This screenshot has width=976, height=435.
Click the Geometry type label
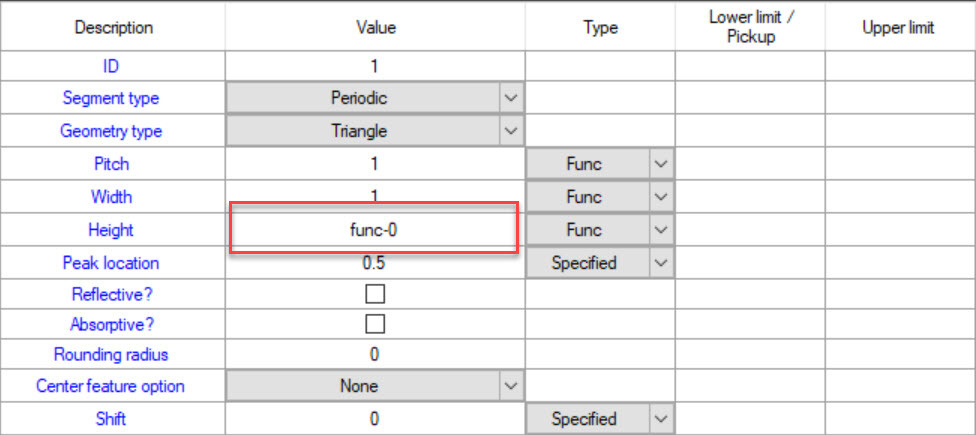pyautogui.click(x=111, y=131)
